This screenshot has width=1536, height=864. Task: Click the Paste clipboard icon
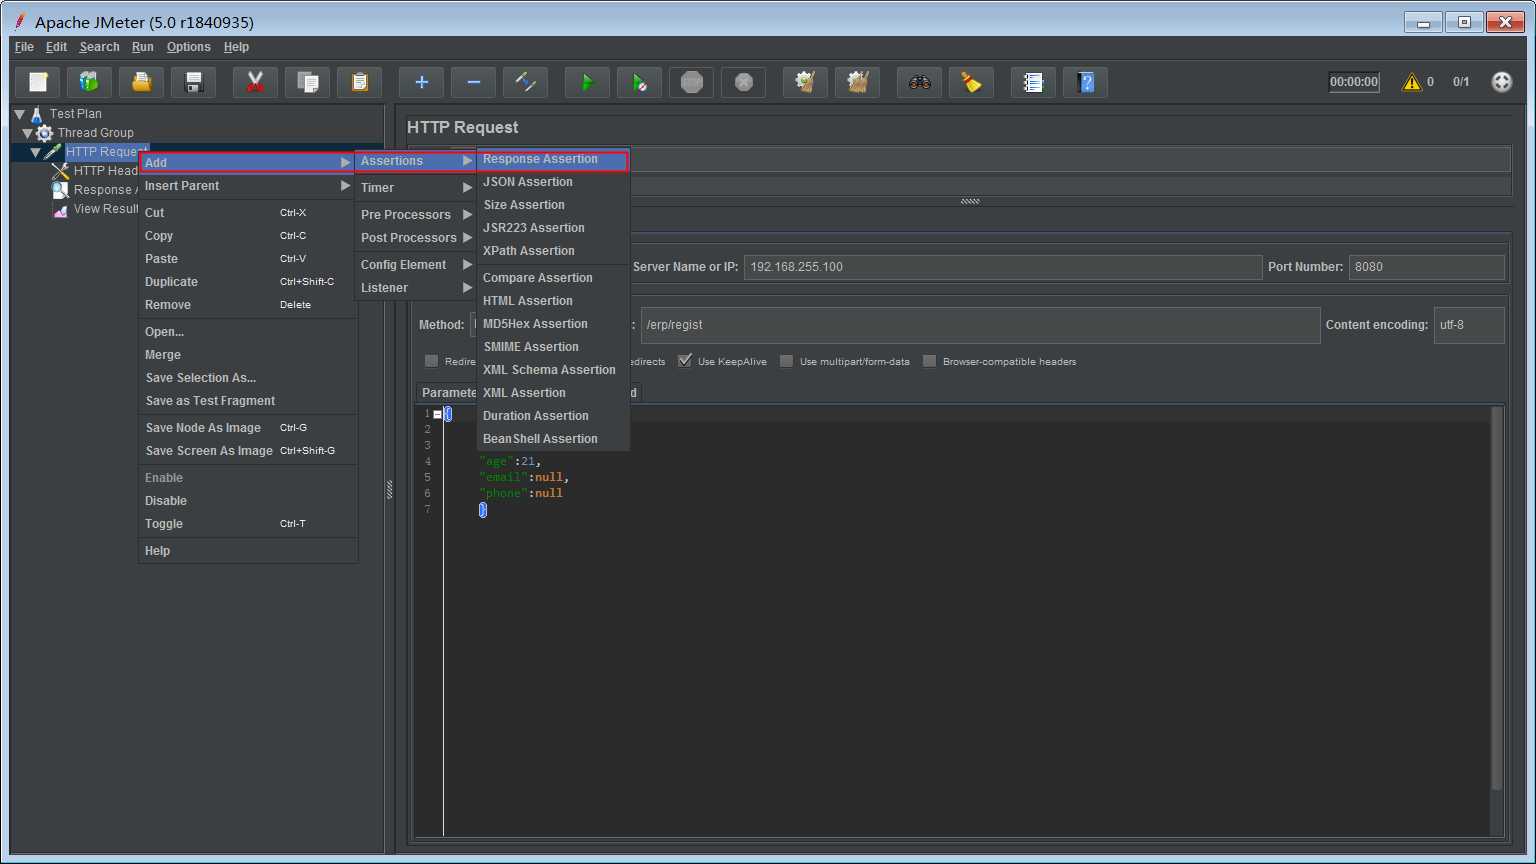360,82
